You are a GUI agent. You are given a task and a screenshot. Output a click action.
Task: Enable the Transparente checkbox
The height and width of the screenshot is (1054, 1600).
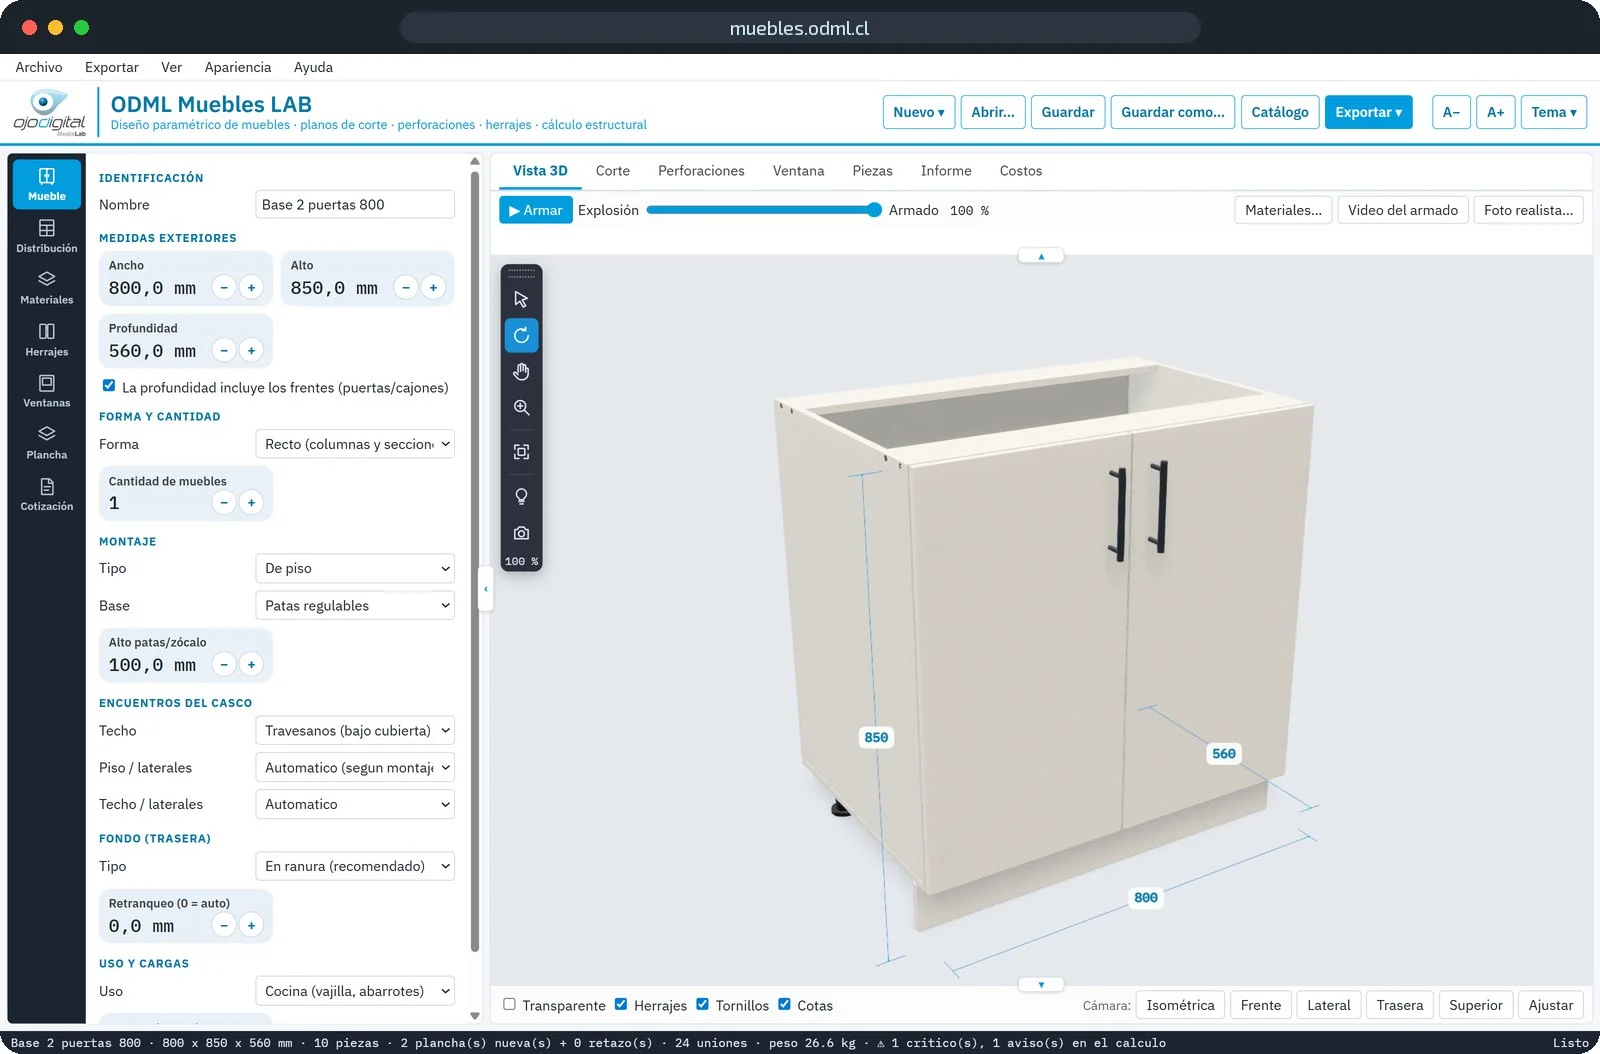tap(509, 1004)
